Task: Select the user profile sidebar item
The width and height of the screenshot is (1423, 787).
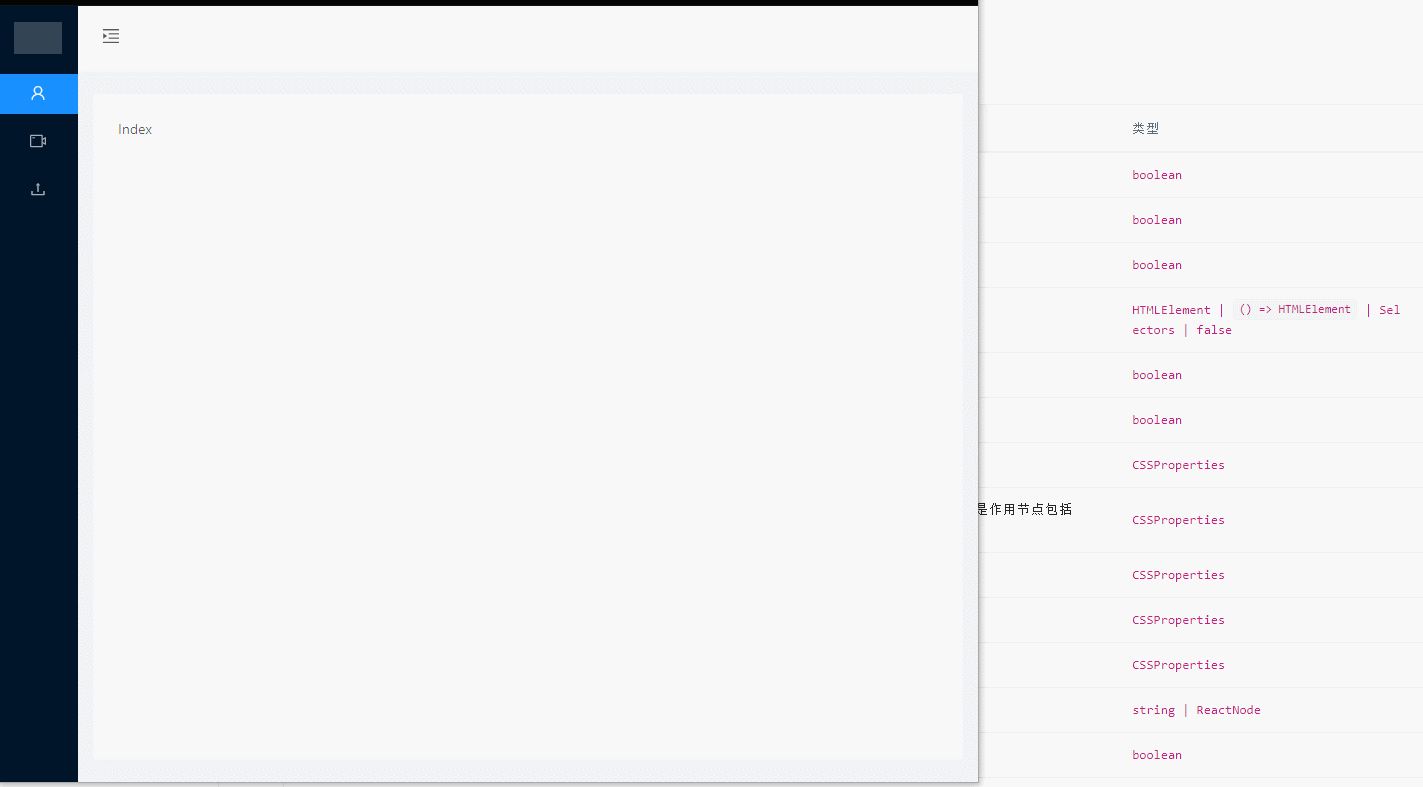Action: click(38, 93)
